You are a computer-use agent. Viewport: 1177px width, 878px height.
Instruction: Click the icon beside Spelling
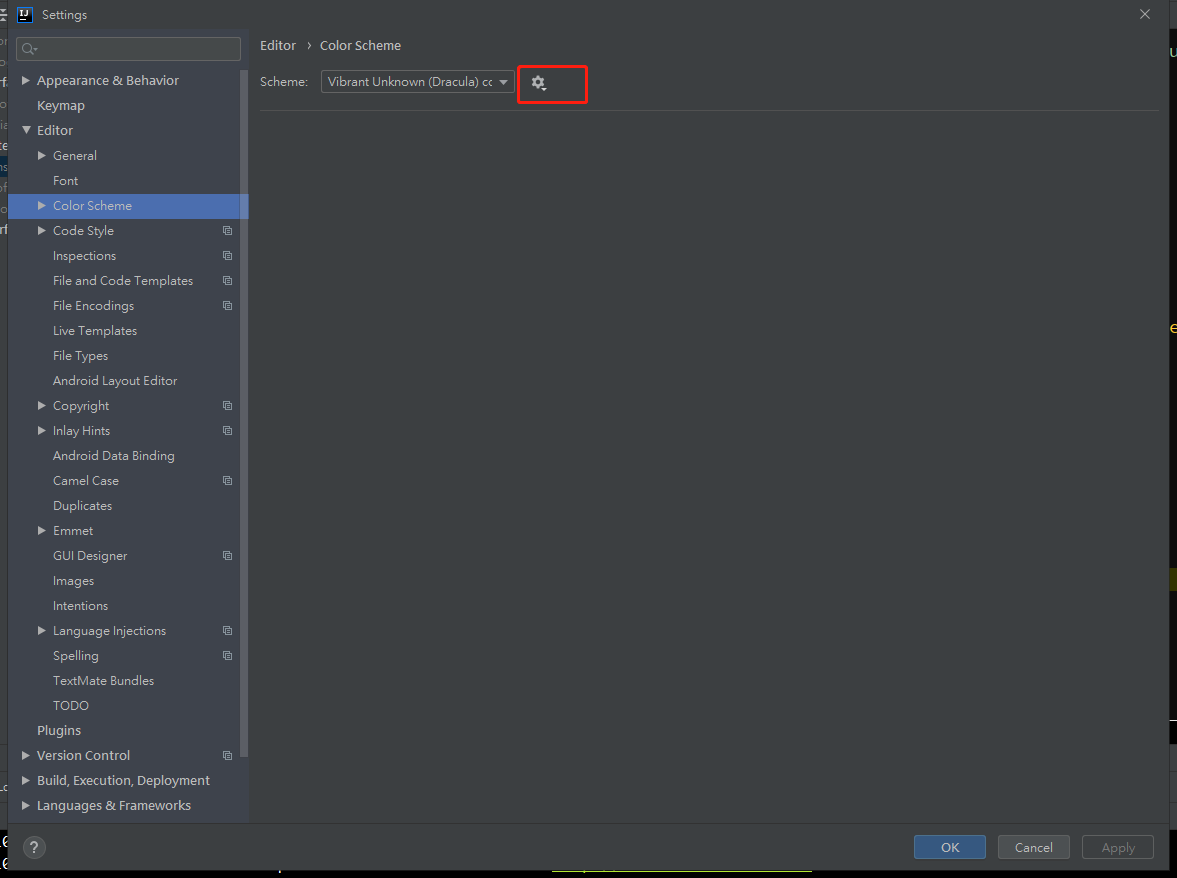click(228, 655)
